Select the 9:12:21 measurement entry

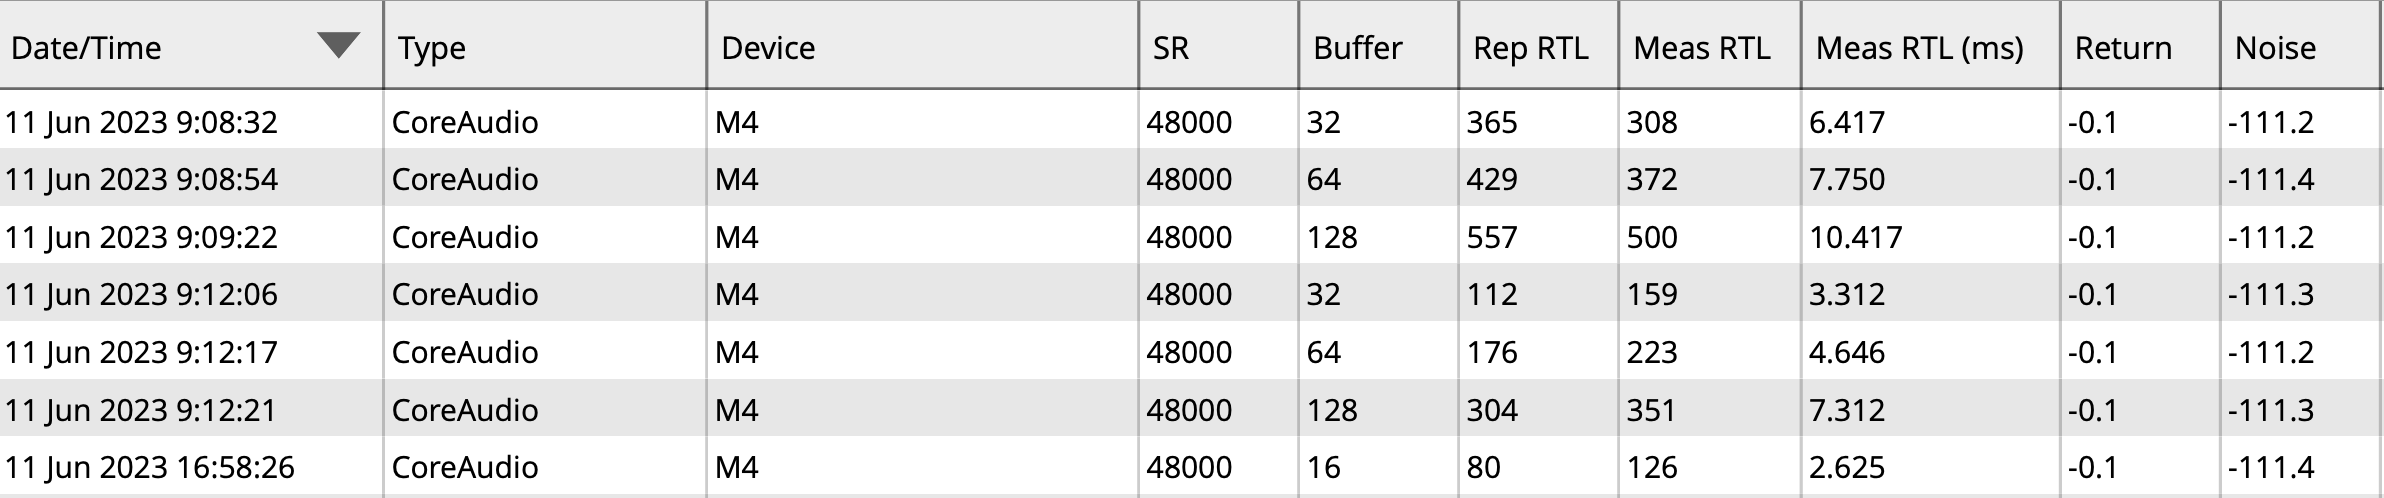[141, 410]
